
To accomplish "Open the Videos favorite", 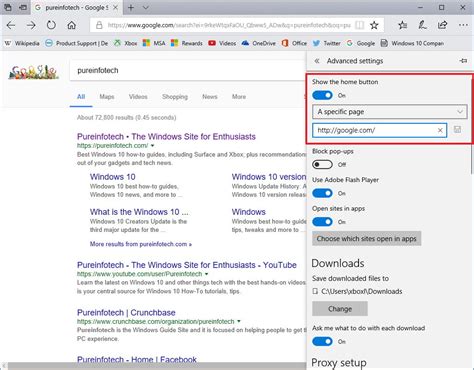I will [x=222, y=43].
